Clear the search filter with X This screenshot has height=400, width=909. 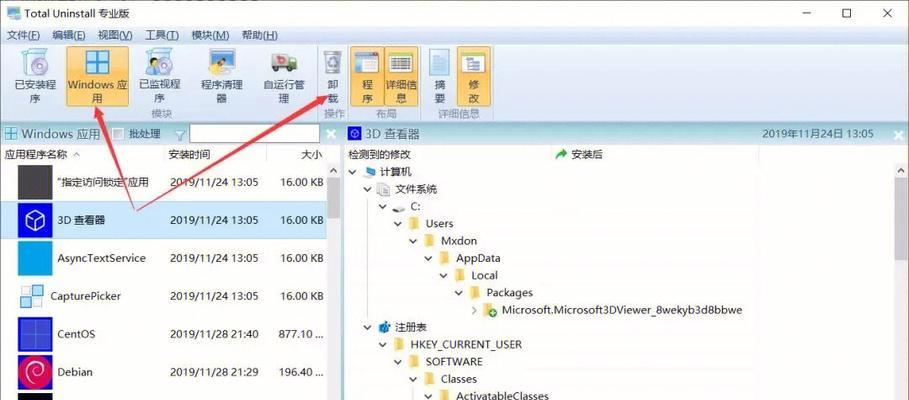(x=331, y=134)
